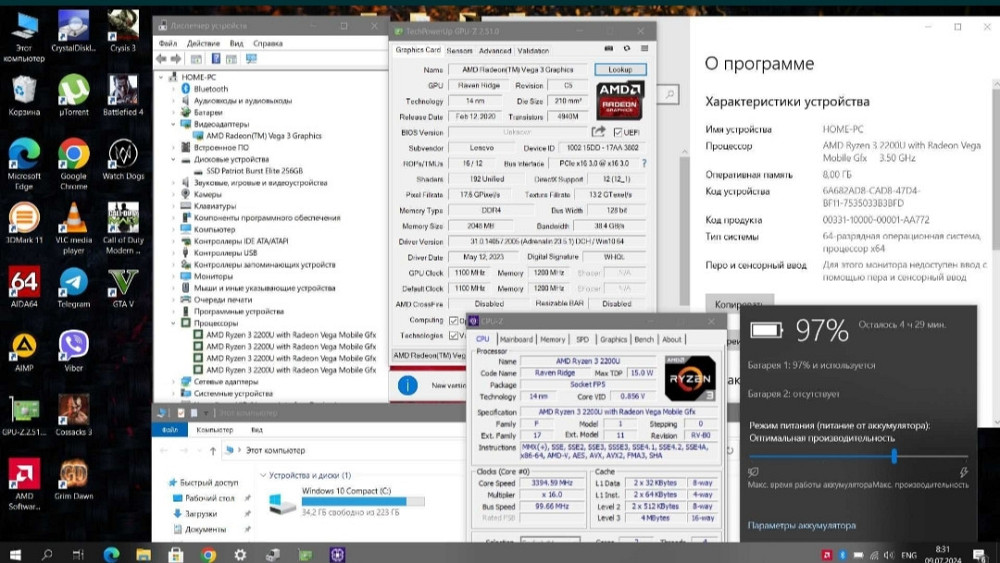Click the Back arrow in Device Manager toolbar
This screenshot has height=563, width=1000.
161,59
